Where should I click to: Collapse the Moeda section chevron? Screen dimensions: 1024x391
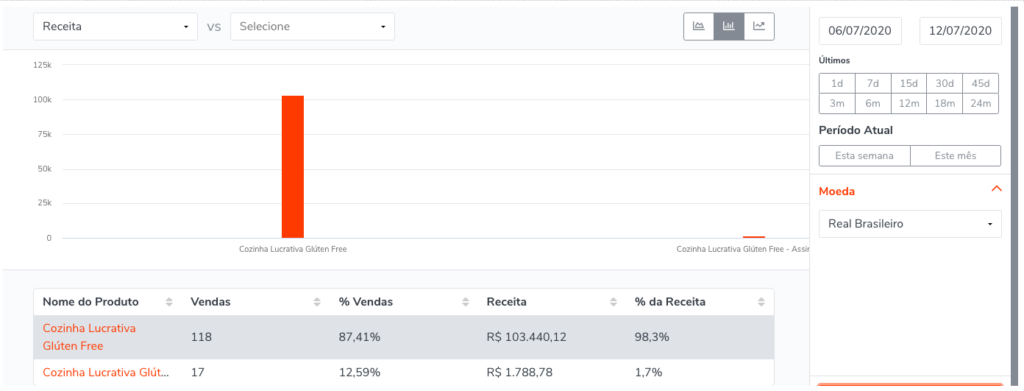coord(996,189)
